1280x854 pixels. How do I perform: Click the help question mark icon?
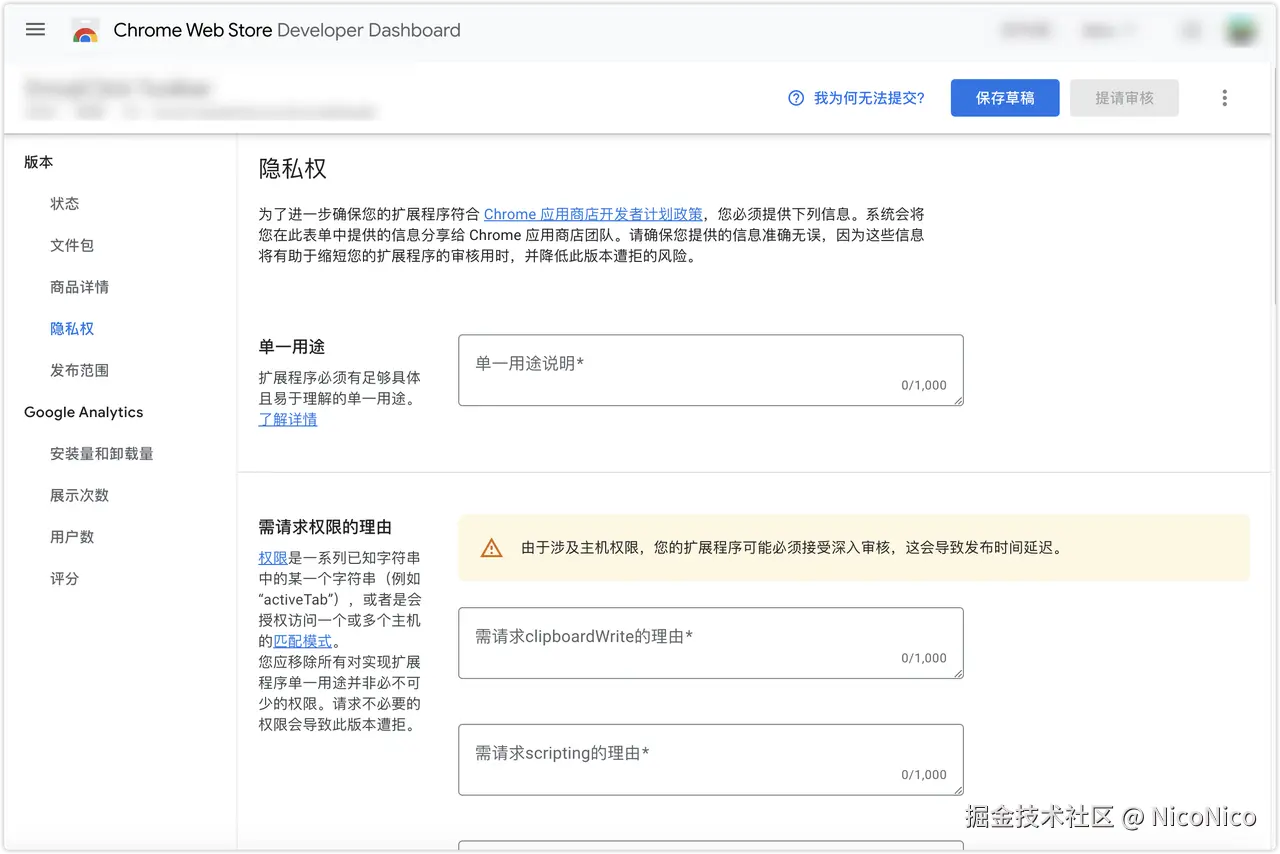(796, 98)
